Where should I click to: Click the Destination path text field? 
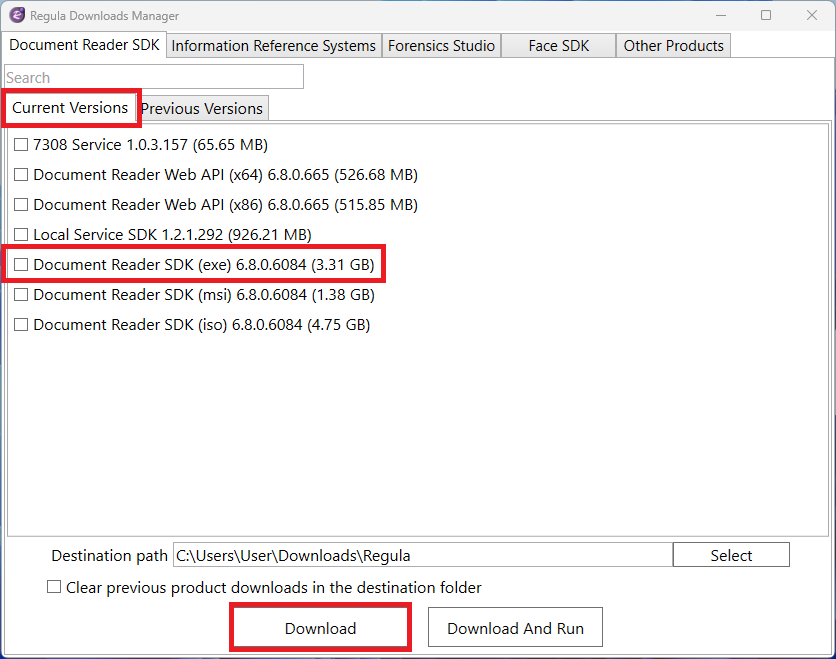[423, 555]
